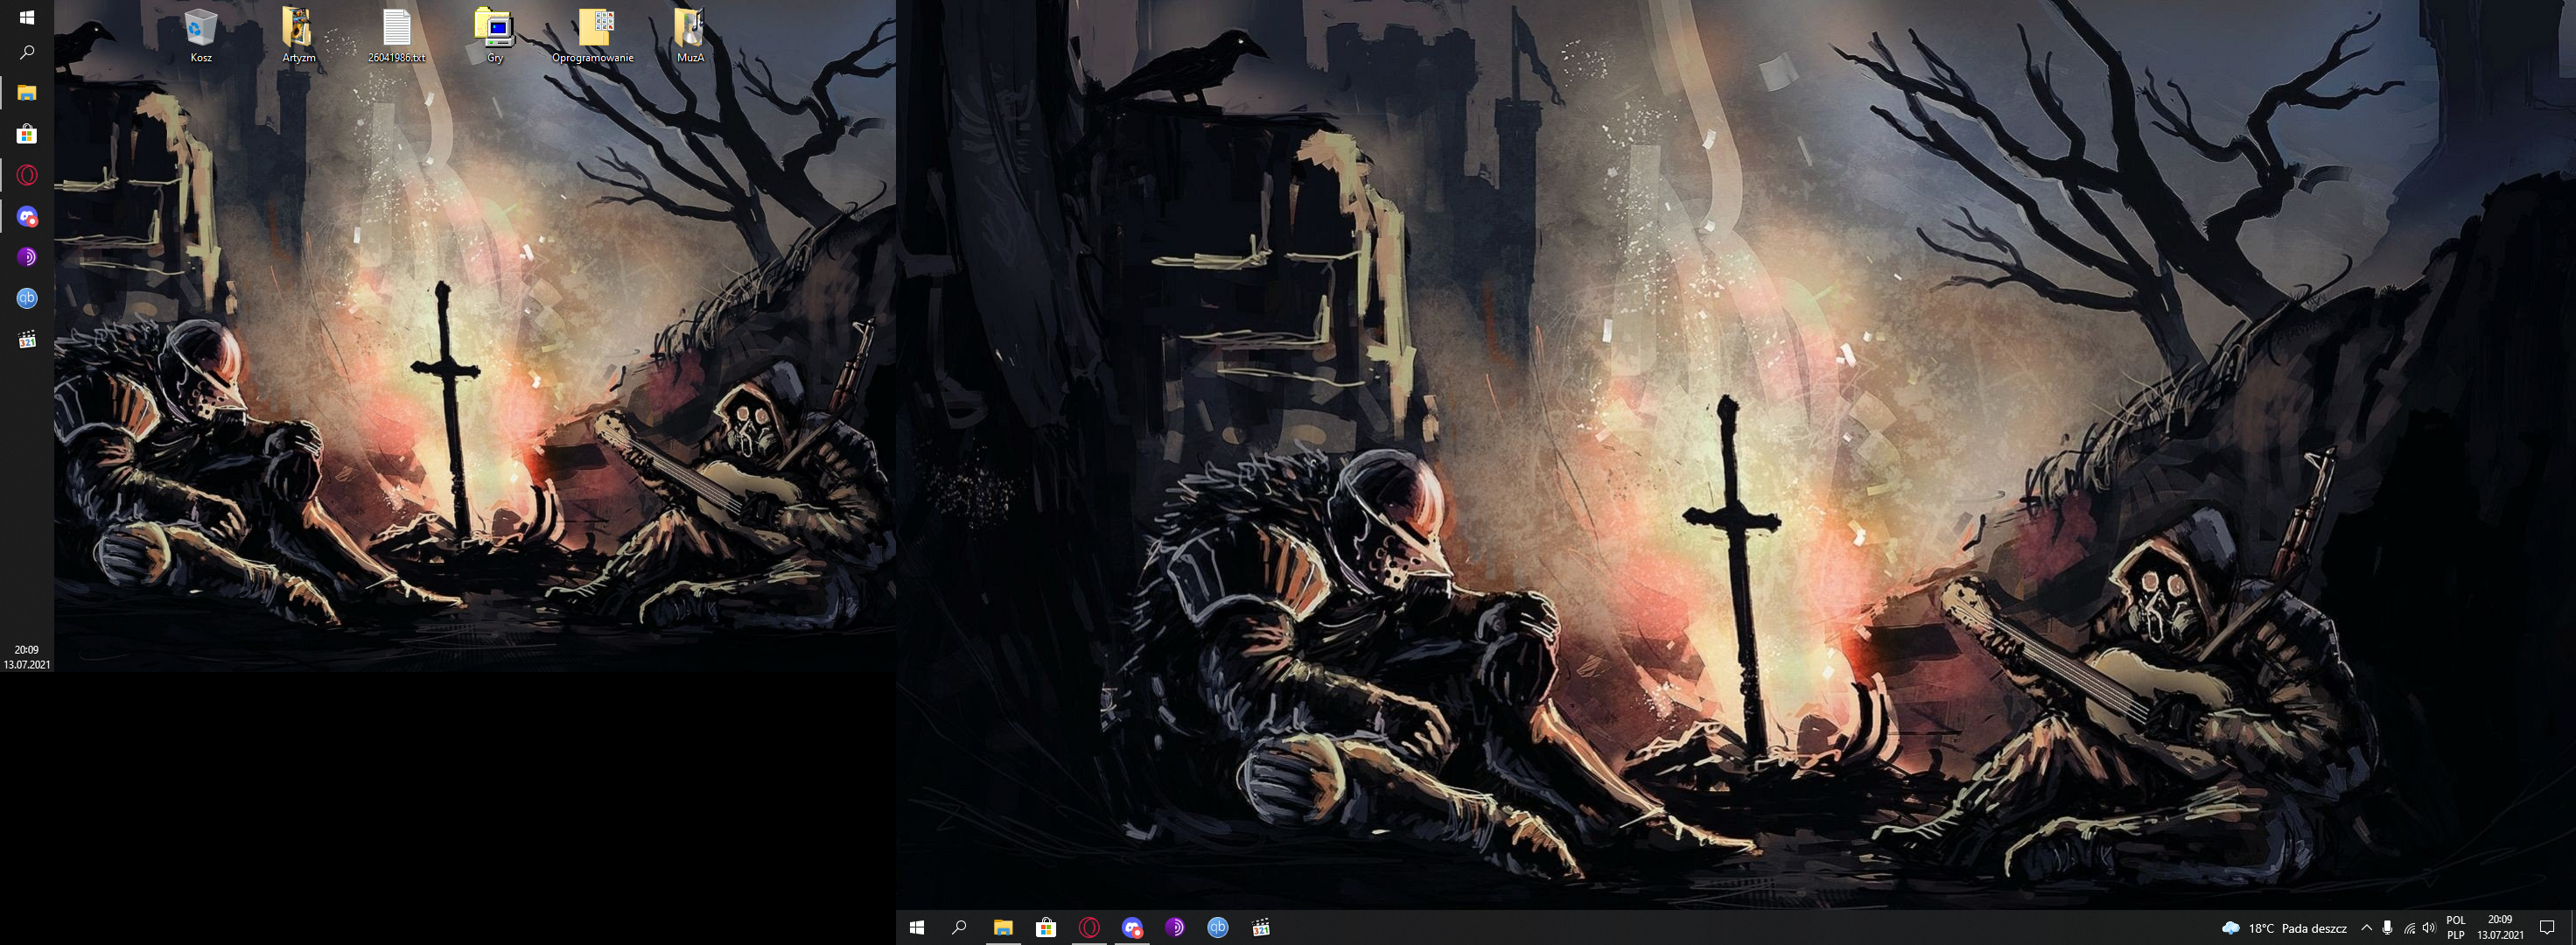Launch Tor Browser from horizontal bottom taskbar
Screen dimensions: 2576x945
(1175, 927)
